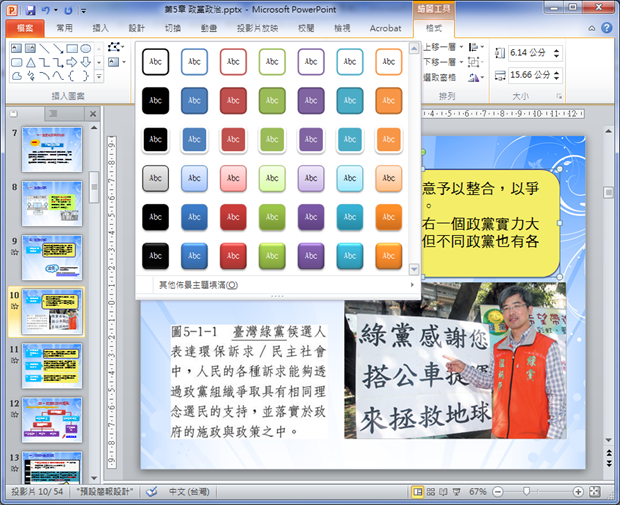Click the zoom in plus button
The image size is (620, 505).
[578, 492]
